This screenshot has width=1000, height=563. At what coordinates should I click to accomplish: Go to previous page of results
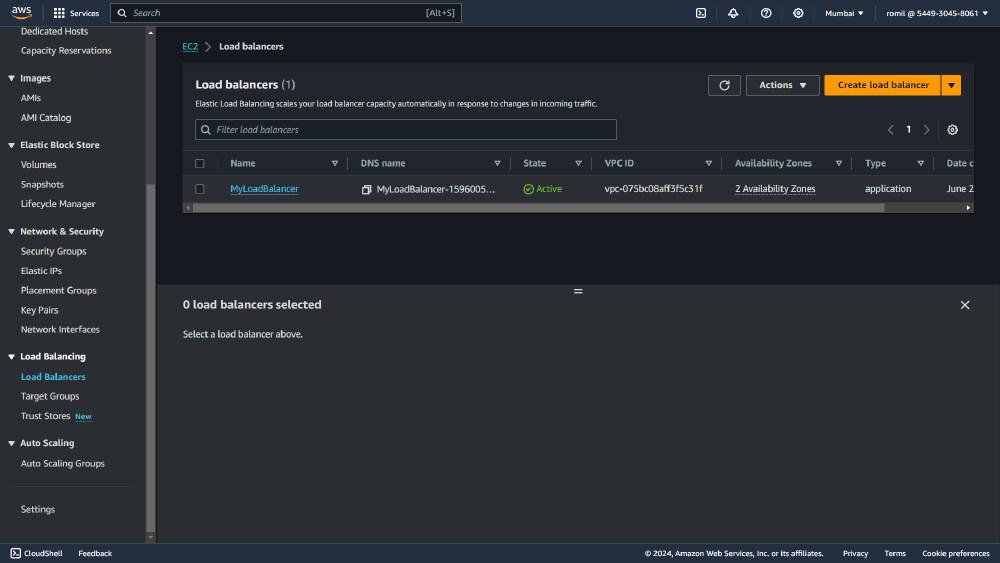[891, 129]
